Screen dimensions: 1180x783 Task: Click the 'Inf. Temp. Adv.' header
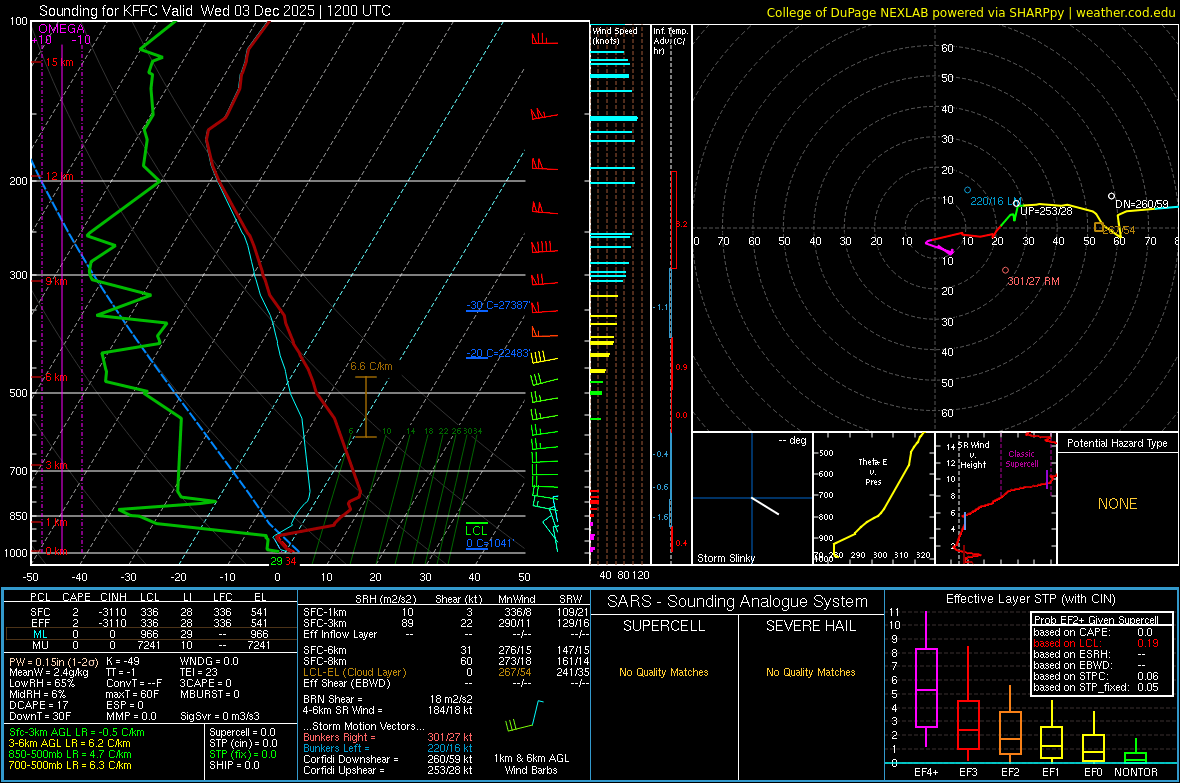coord(670,40)
